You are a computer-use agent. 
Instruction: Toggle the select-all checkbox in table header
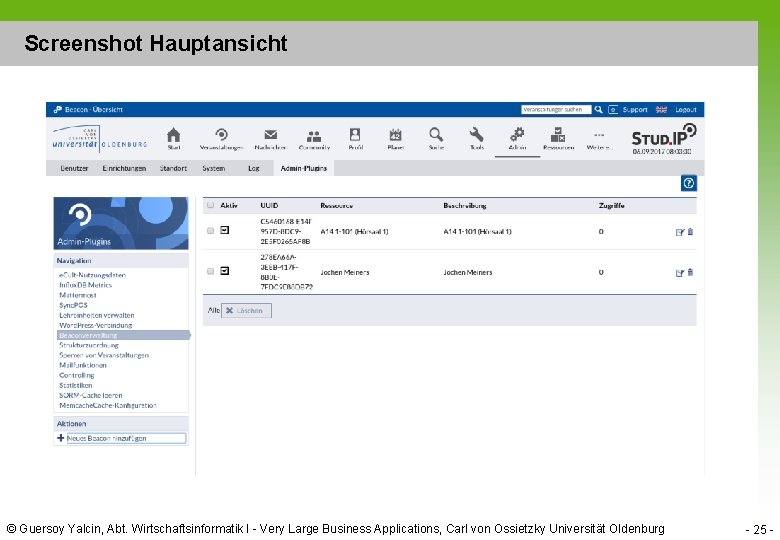click(x=210, y=205)
